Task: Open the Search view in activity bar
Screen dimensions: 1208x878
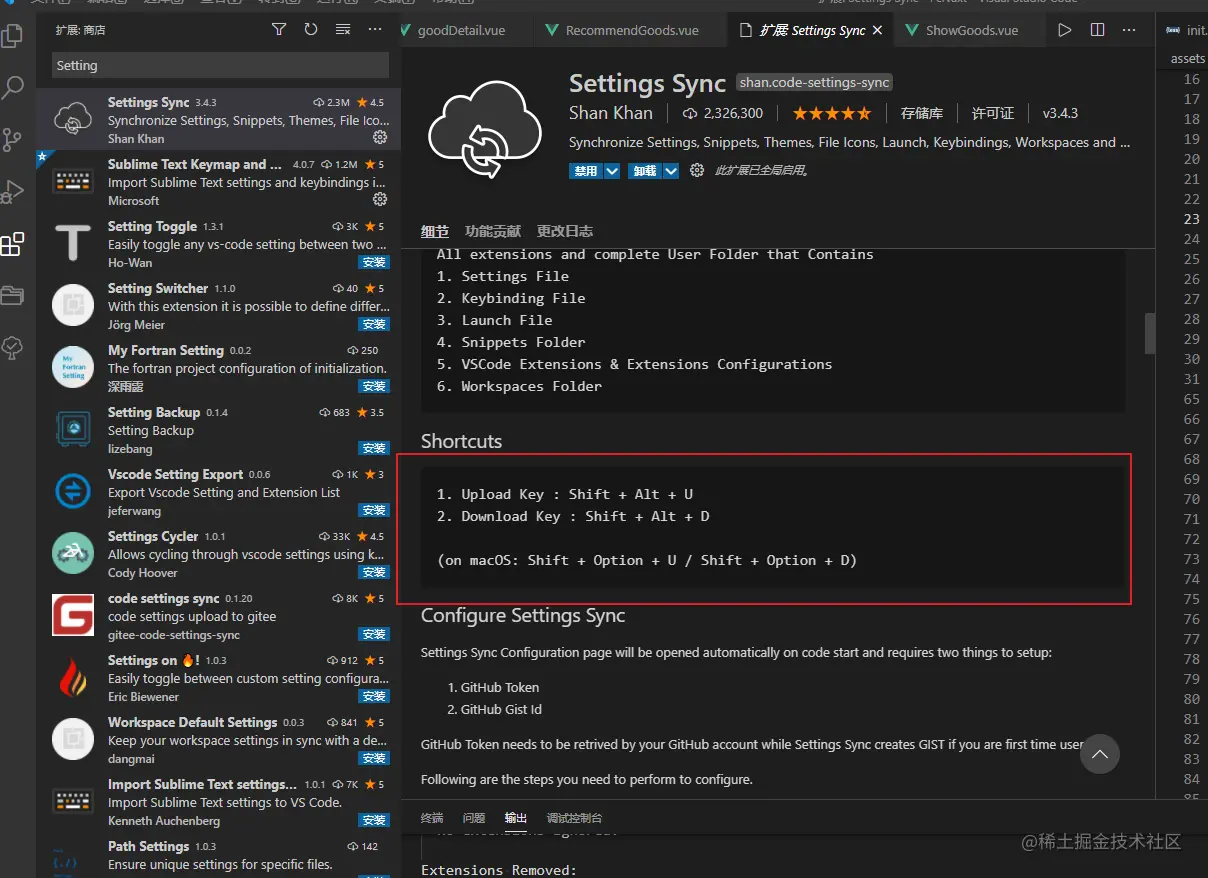Action: (12, 88)
